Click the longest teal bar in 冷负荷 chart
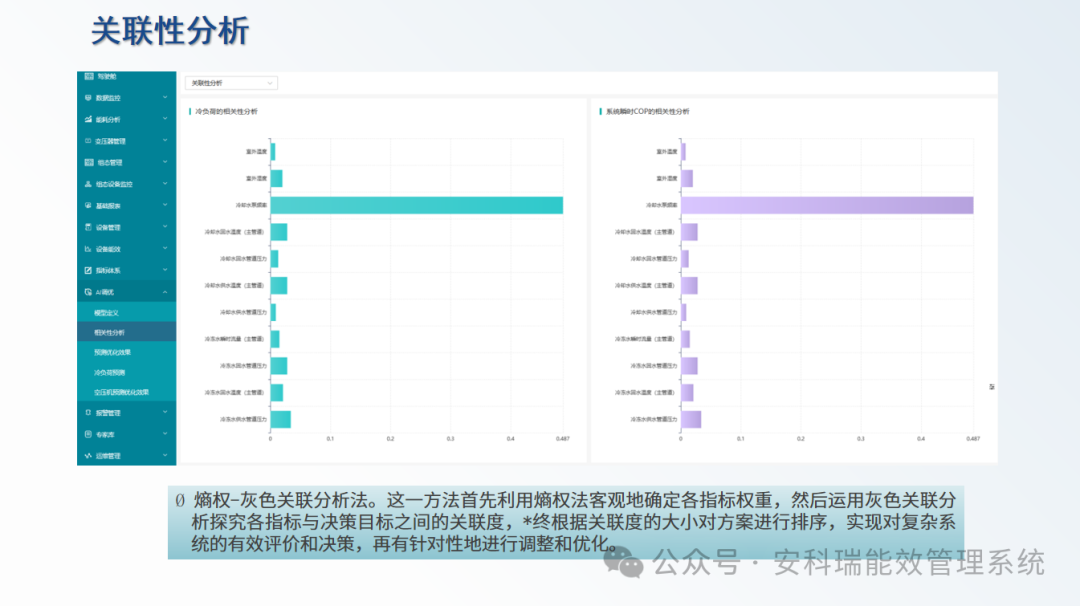 417,205
